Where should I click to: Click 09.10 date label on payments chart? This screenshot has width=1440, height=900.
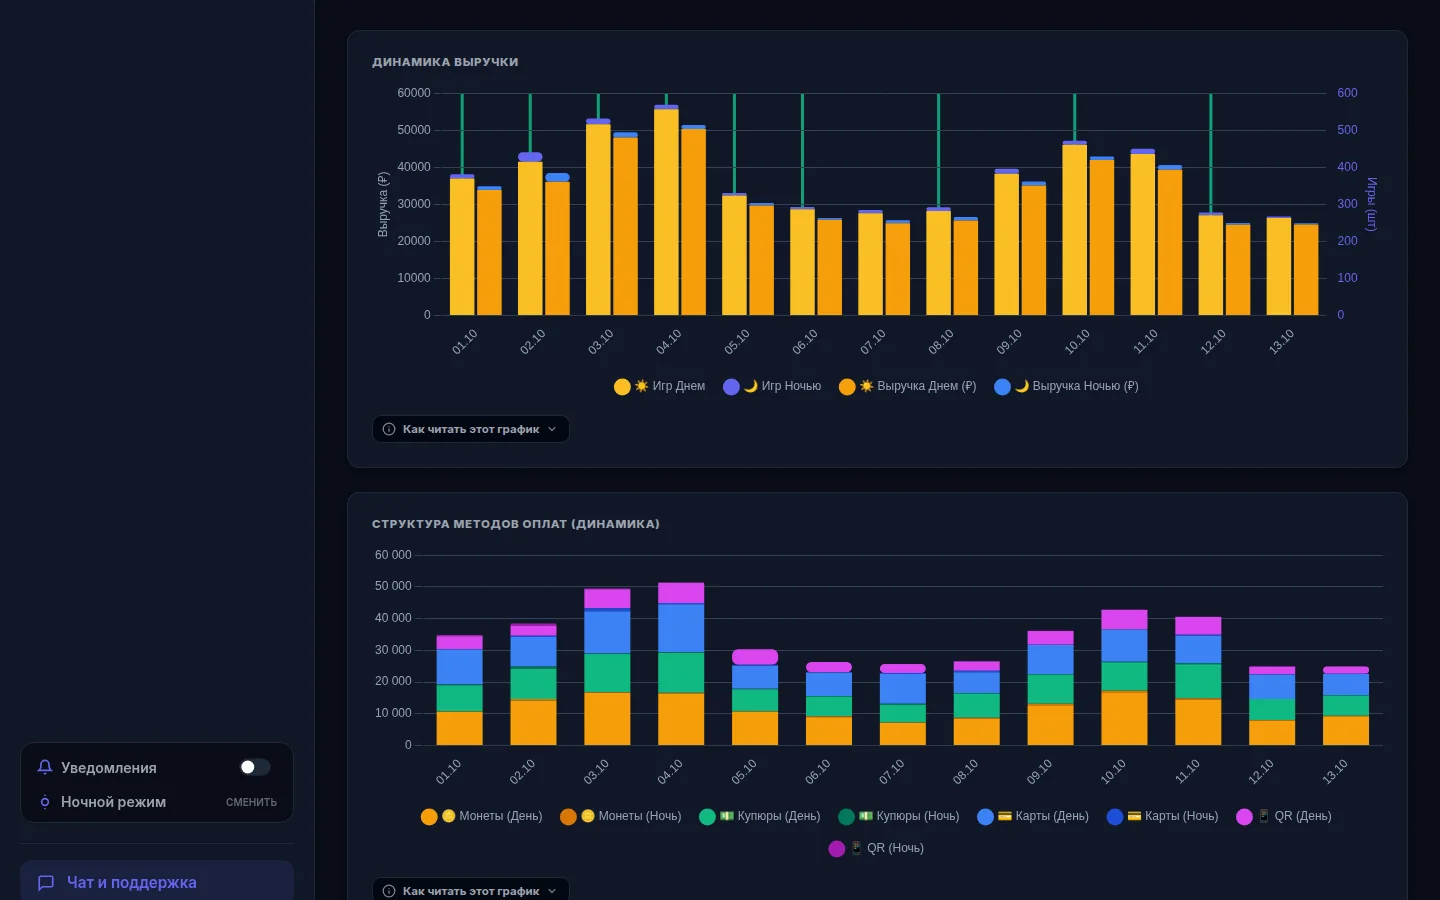pyautogui.click(x=1039, y=771)
